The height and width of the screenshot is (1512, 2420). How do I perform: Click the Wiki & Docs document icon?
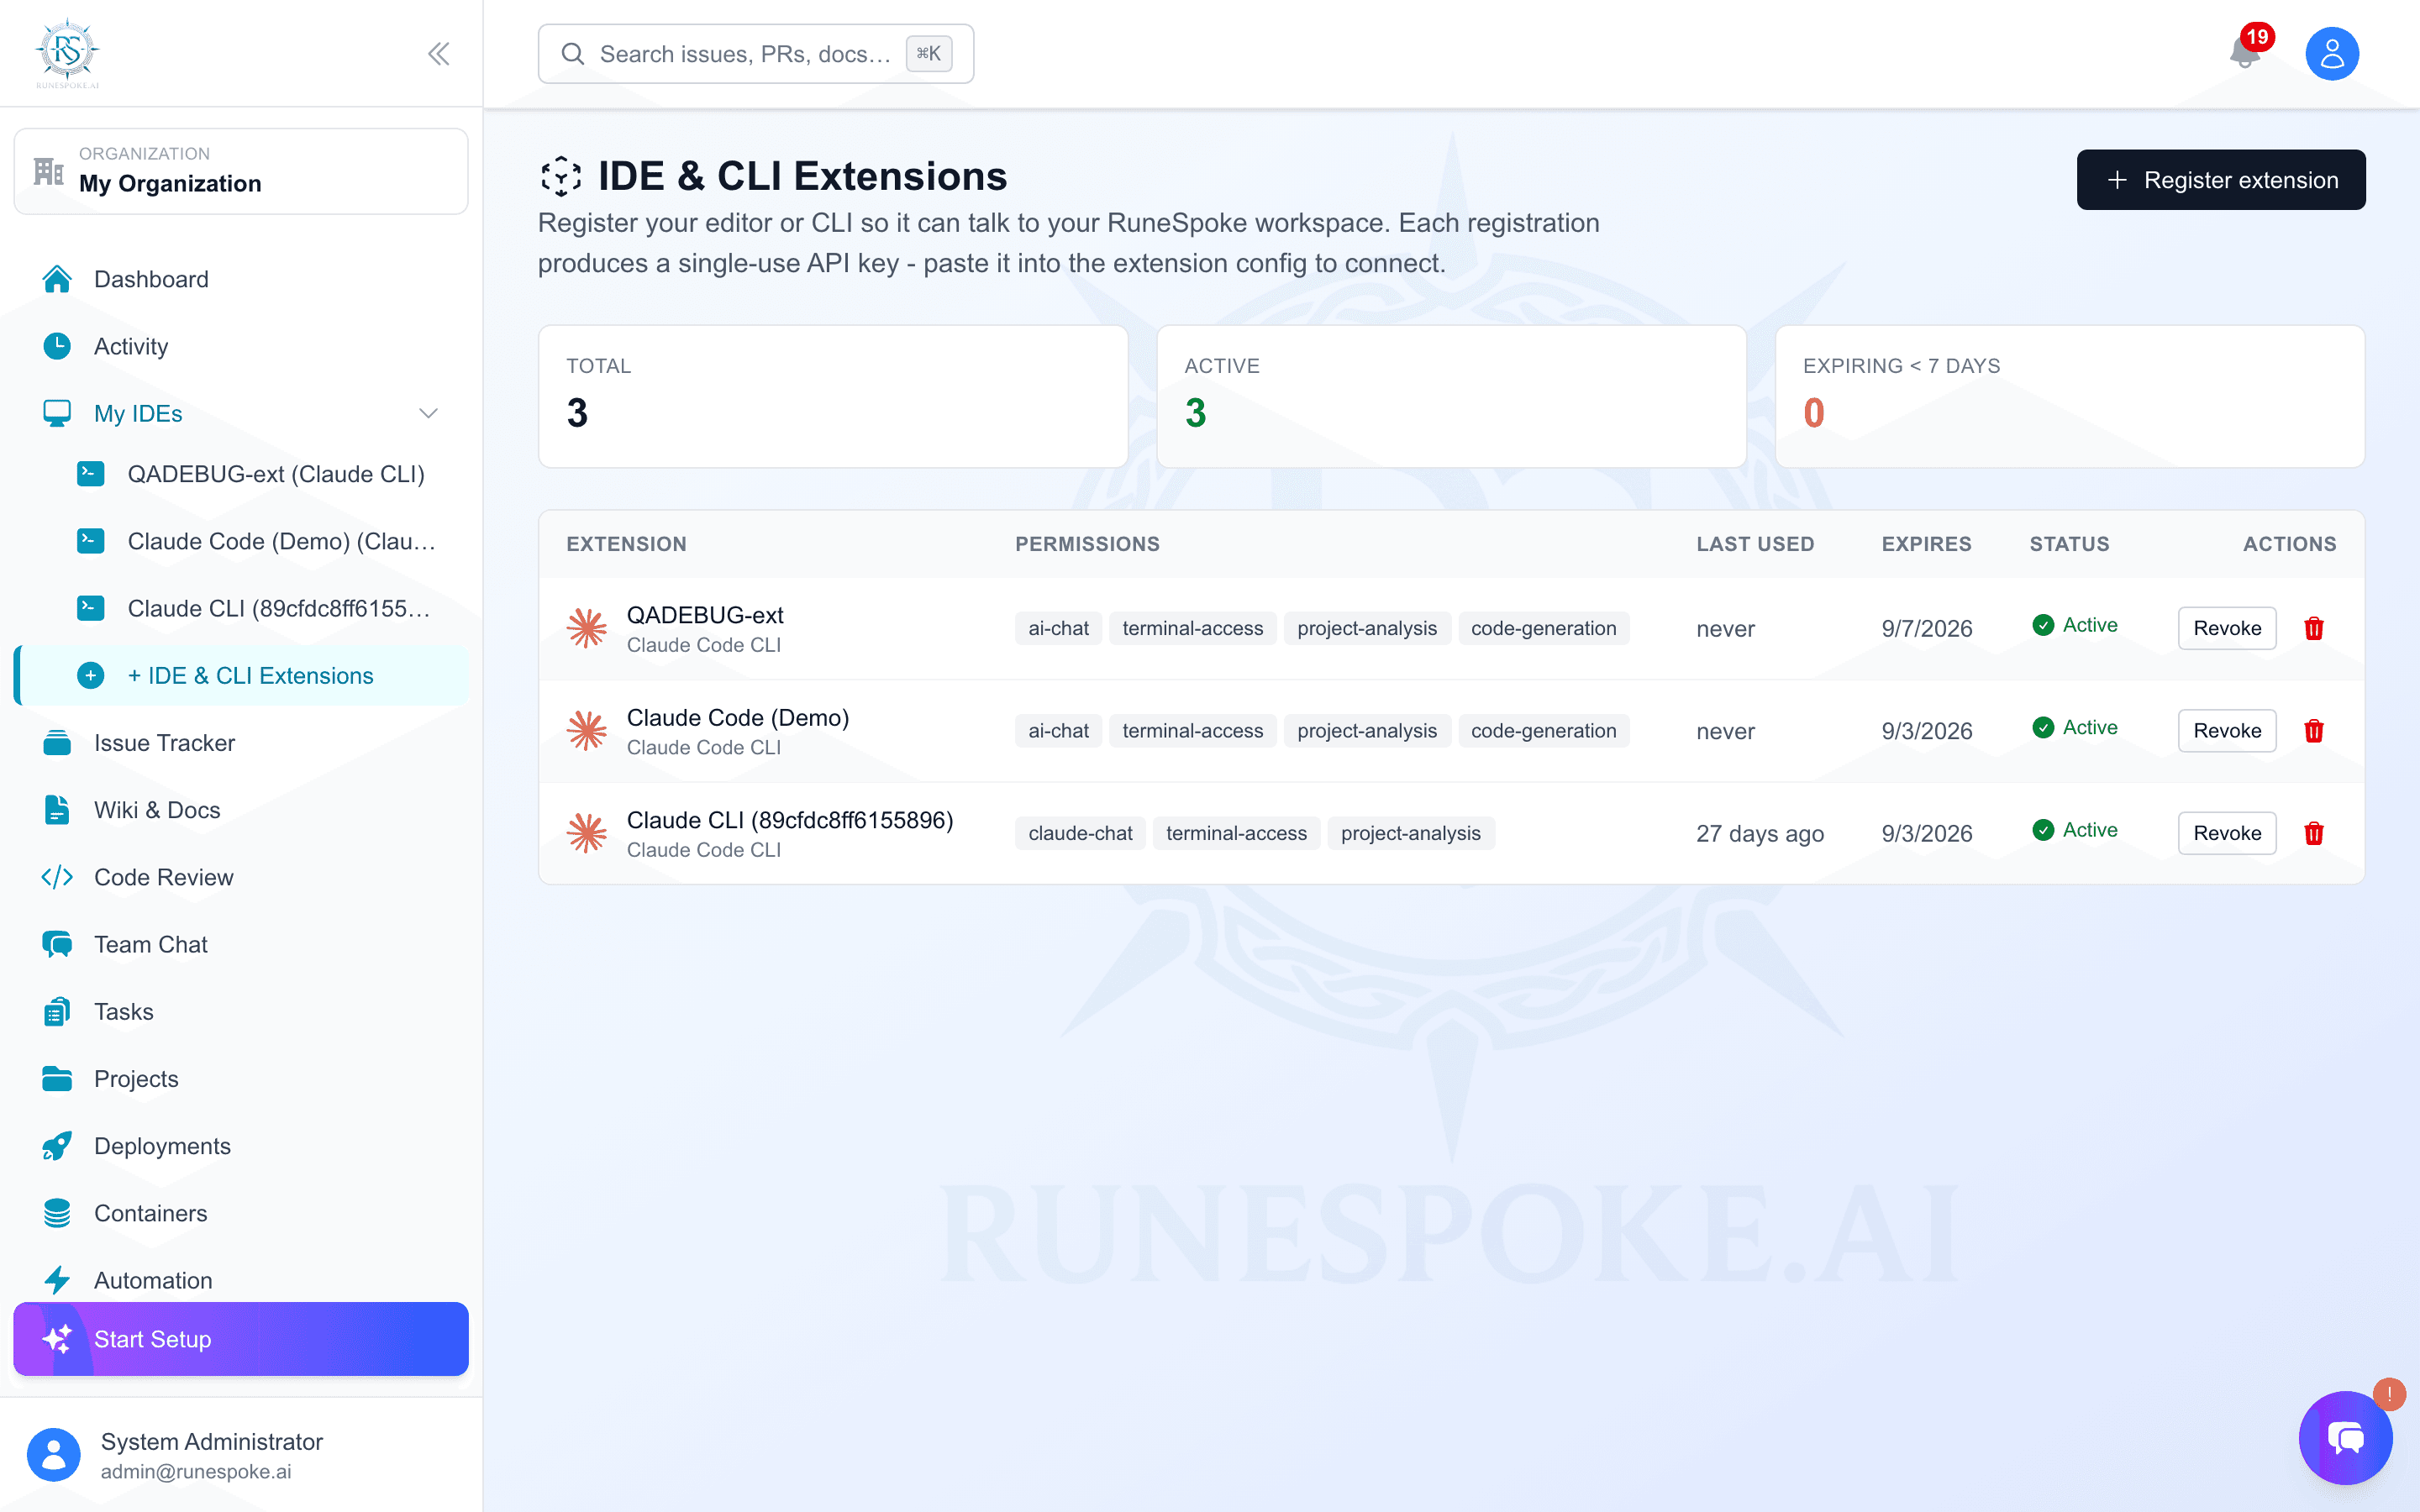[x=57, y=810]
